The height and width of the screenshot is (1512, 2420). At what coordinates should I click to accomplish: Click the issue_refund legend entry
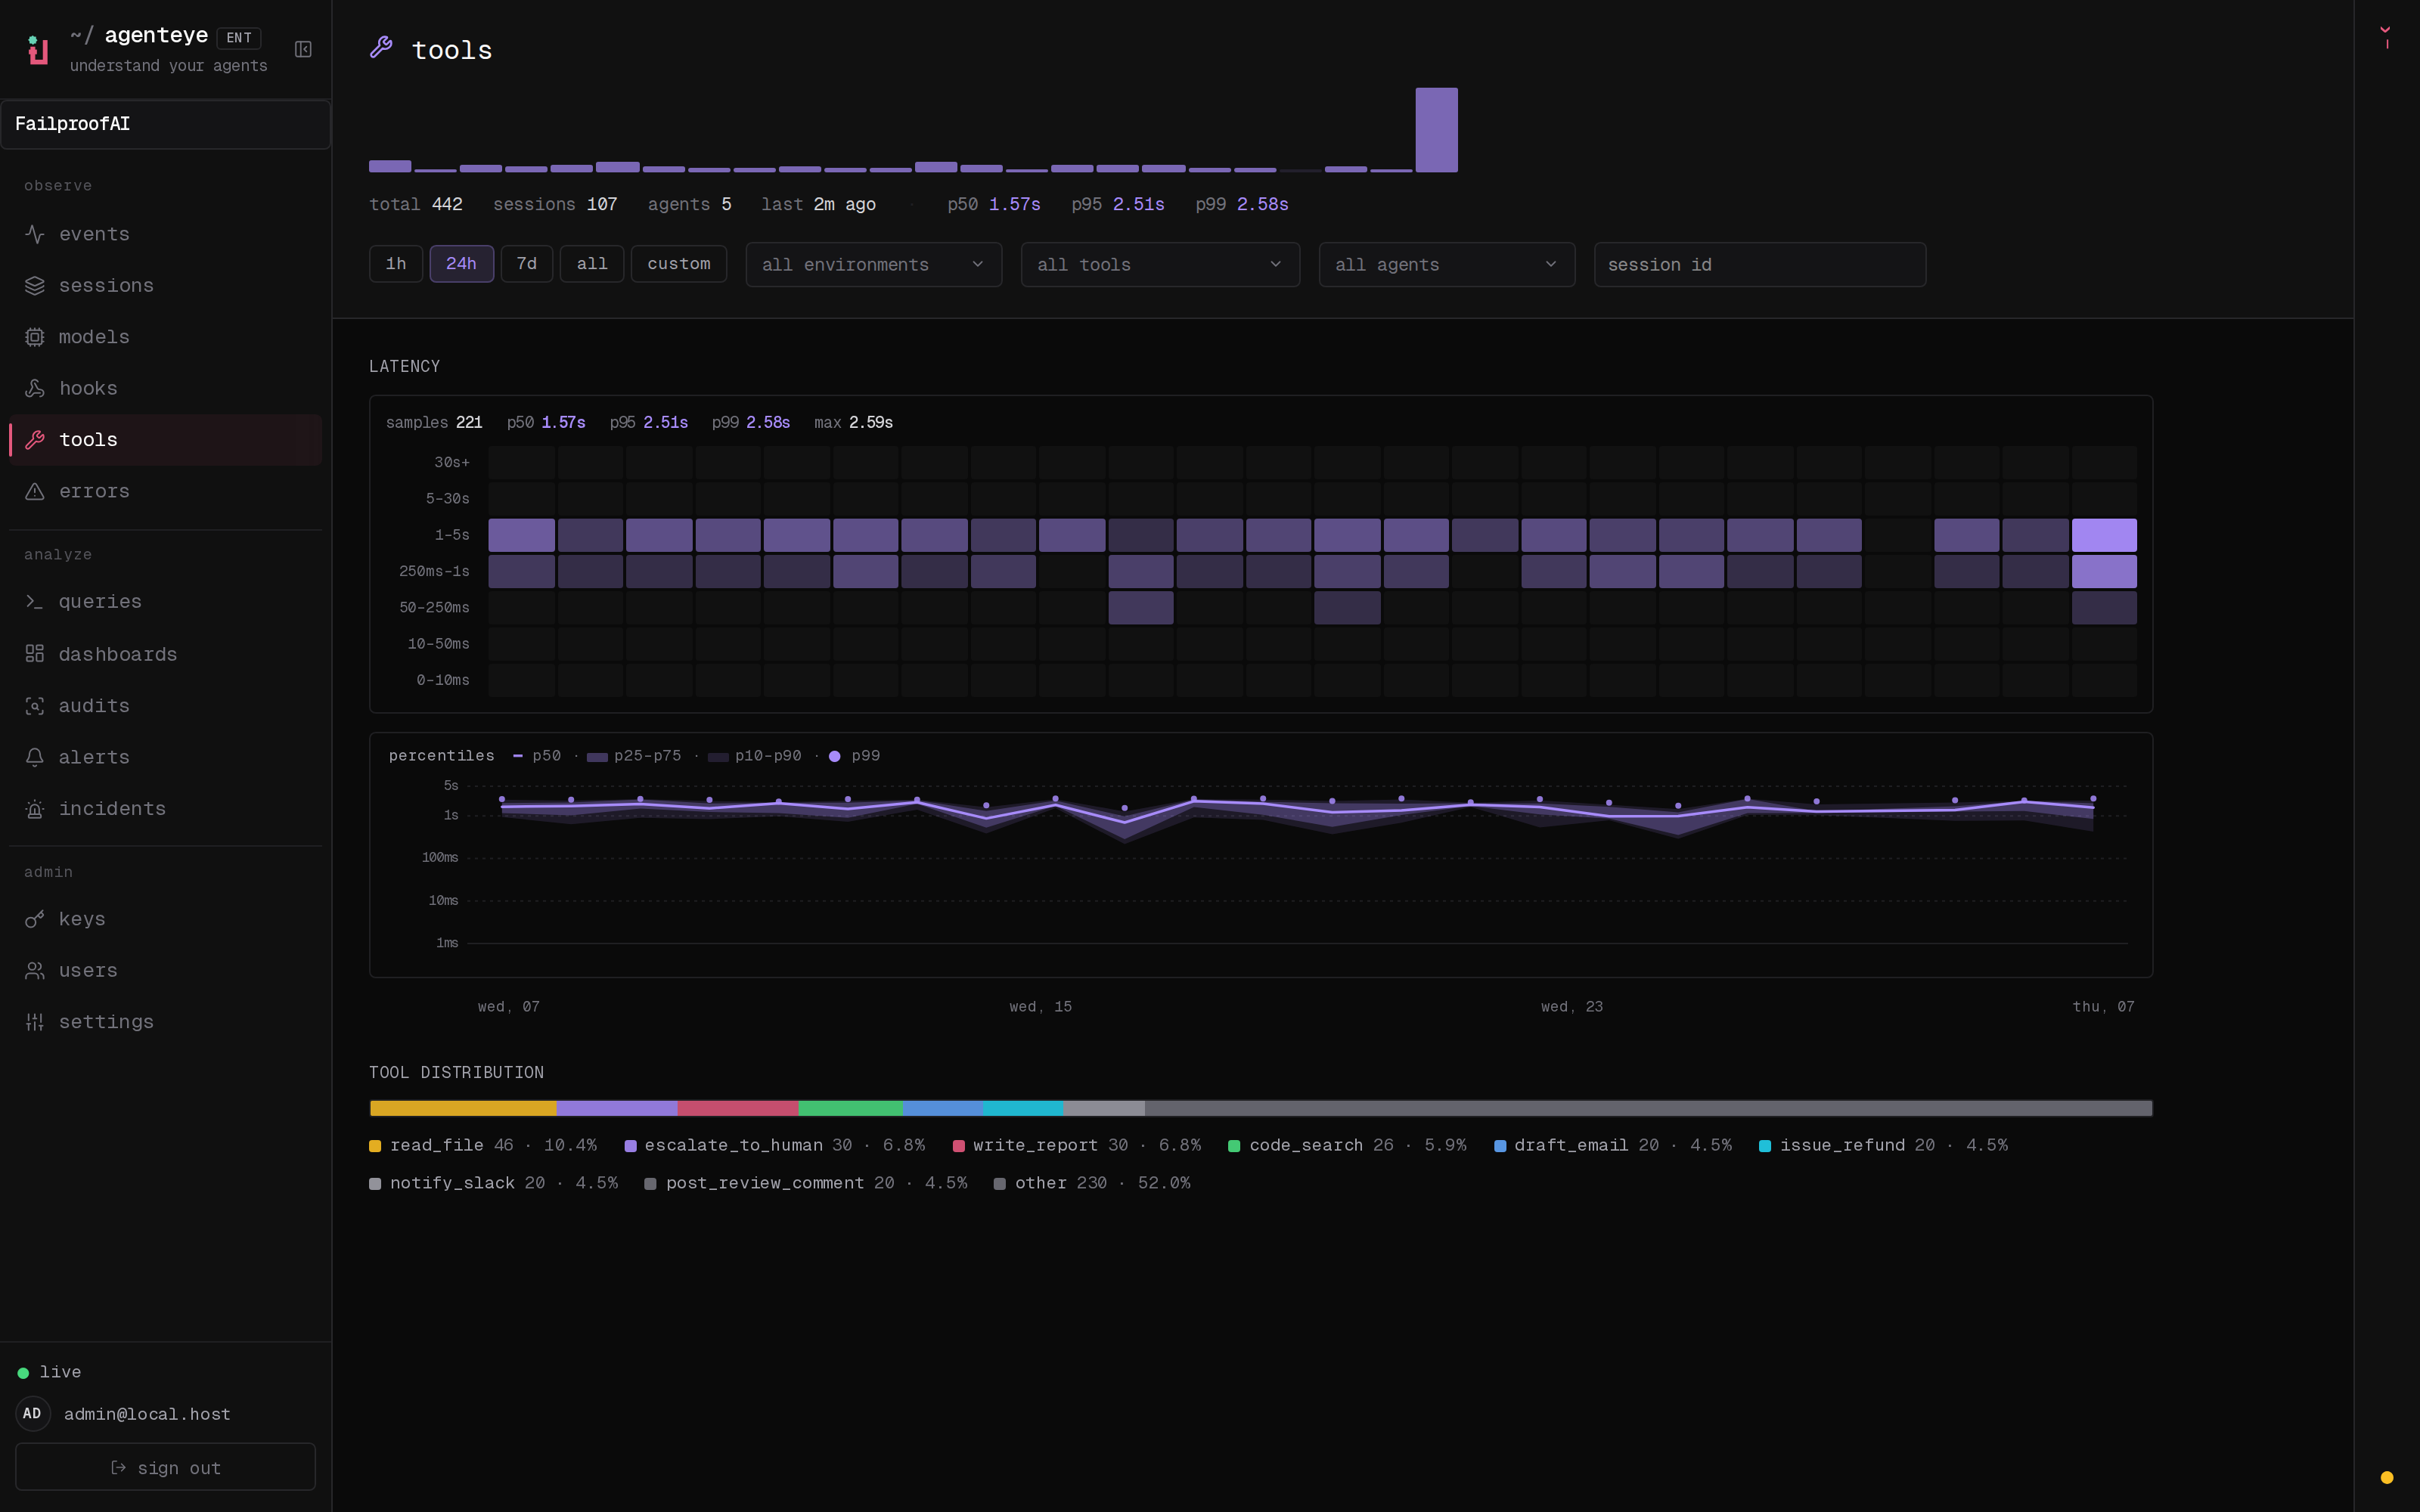click(x=1883, y=1146)
